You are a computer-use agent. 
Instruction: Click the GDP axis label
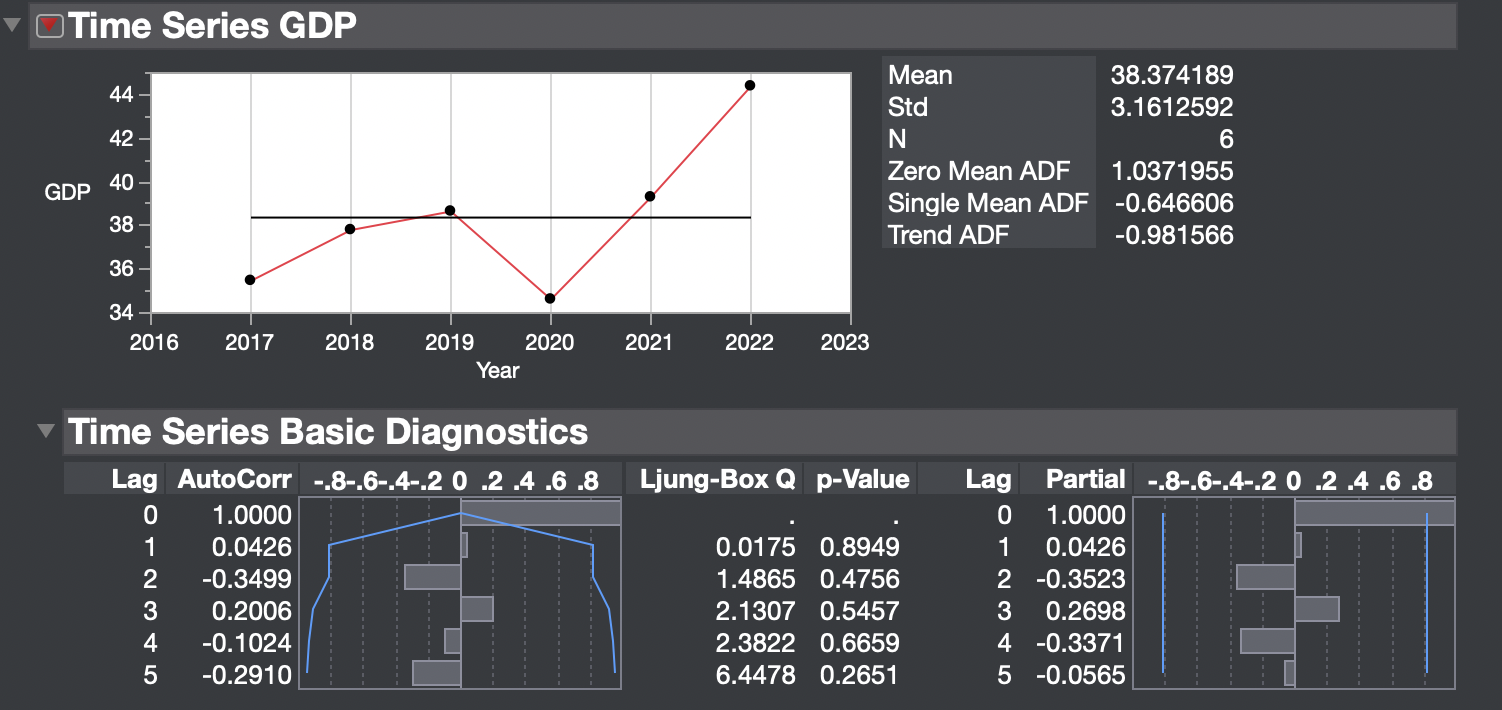tap(66, 193)
